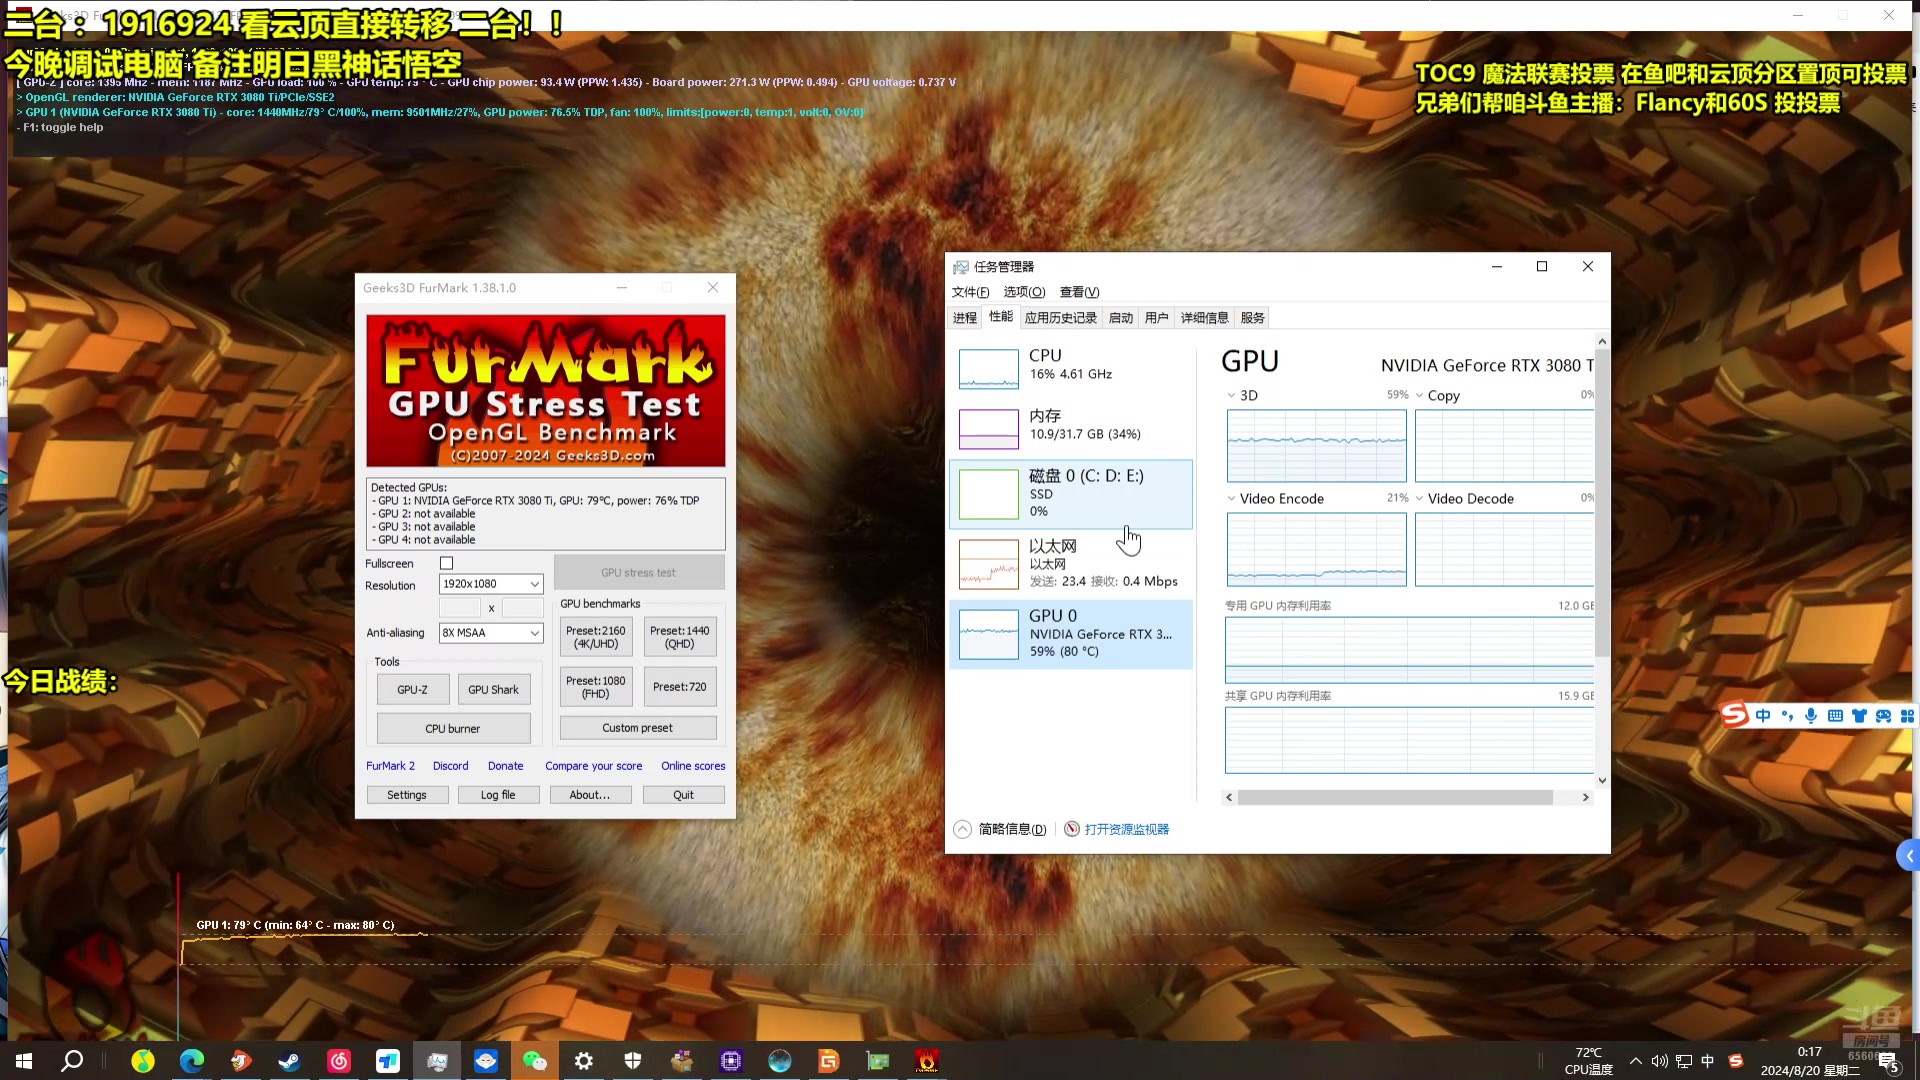Image resolution: width=1920 pixels, height=1080 pixels.
Task: Open Steam from the taskbar
Action: pos(290,1061)
